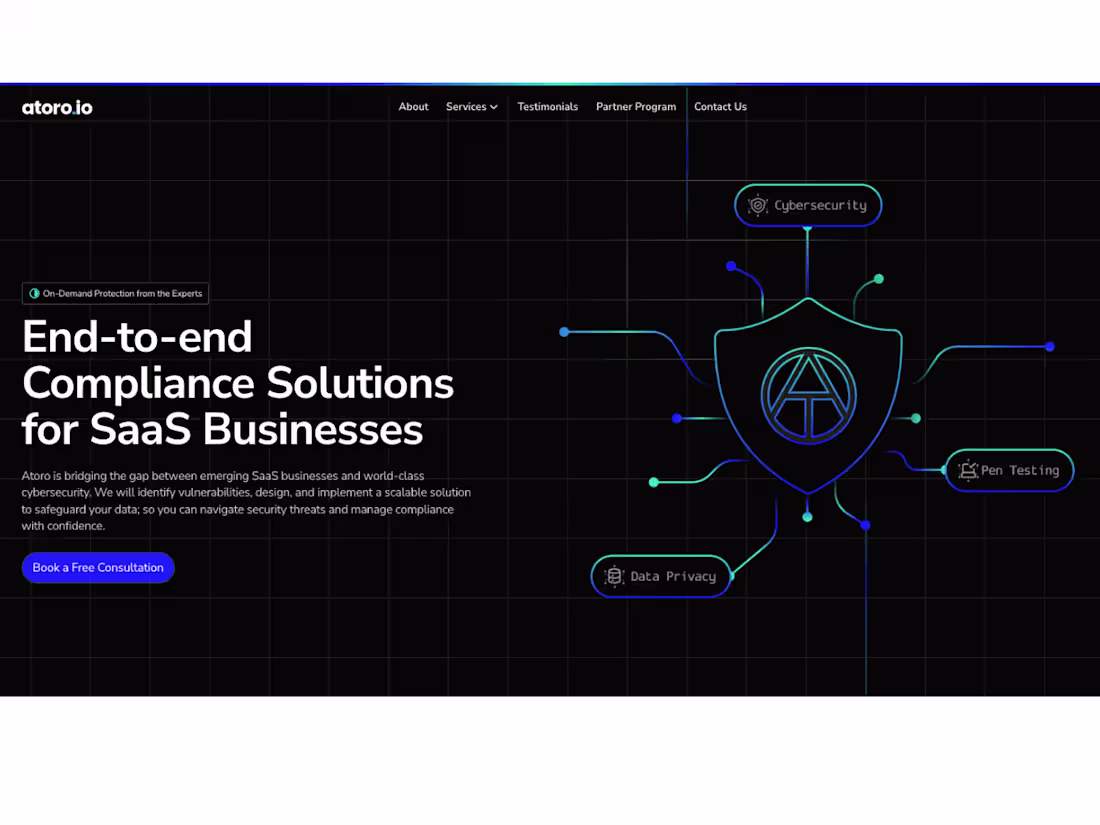Image resolution: width=1100 pixels, height=825 pixels.
Task: Click Contact Us in the navbar
Action: [720, 107]
